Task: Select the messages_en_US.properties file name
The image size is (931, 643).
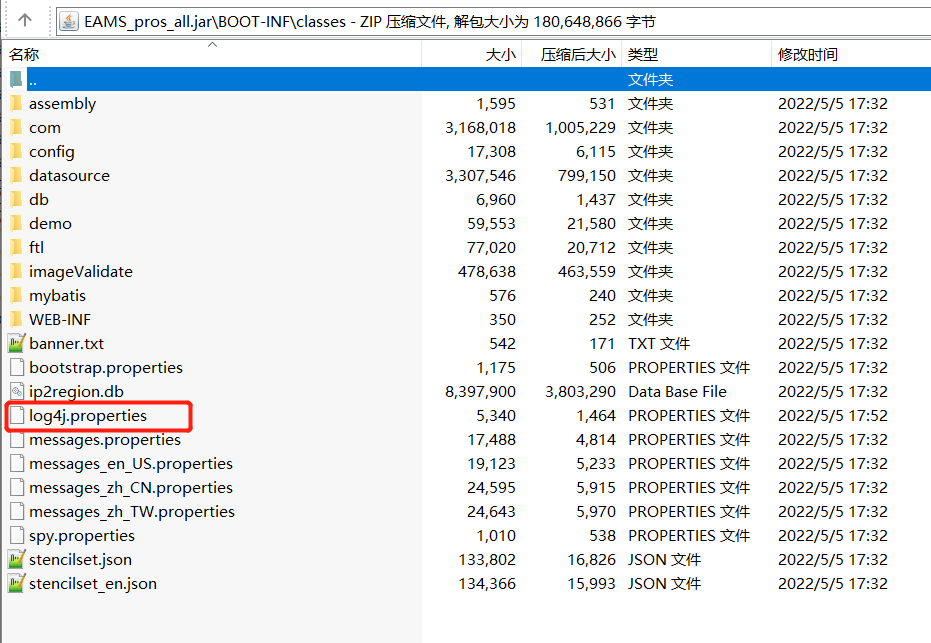Action: (131, 464)
